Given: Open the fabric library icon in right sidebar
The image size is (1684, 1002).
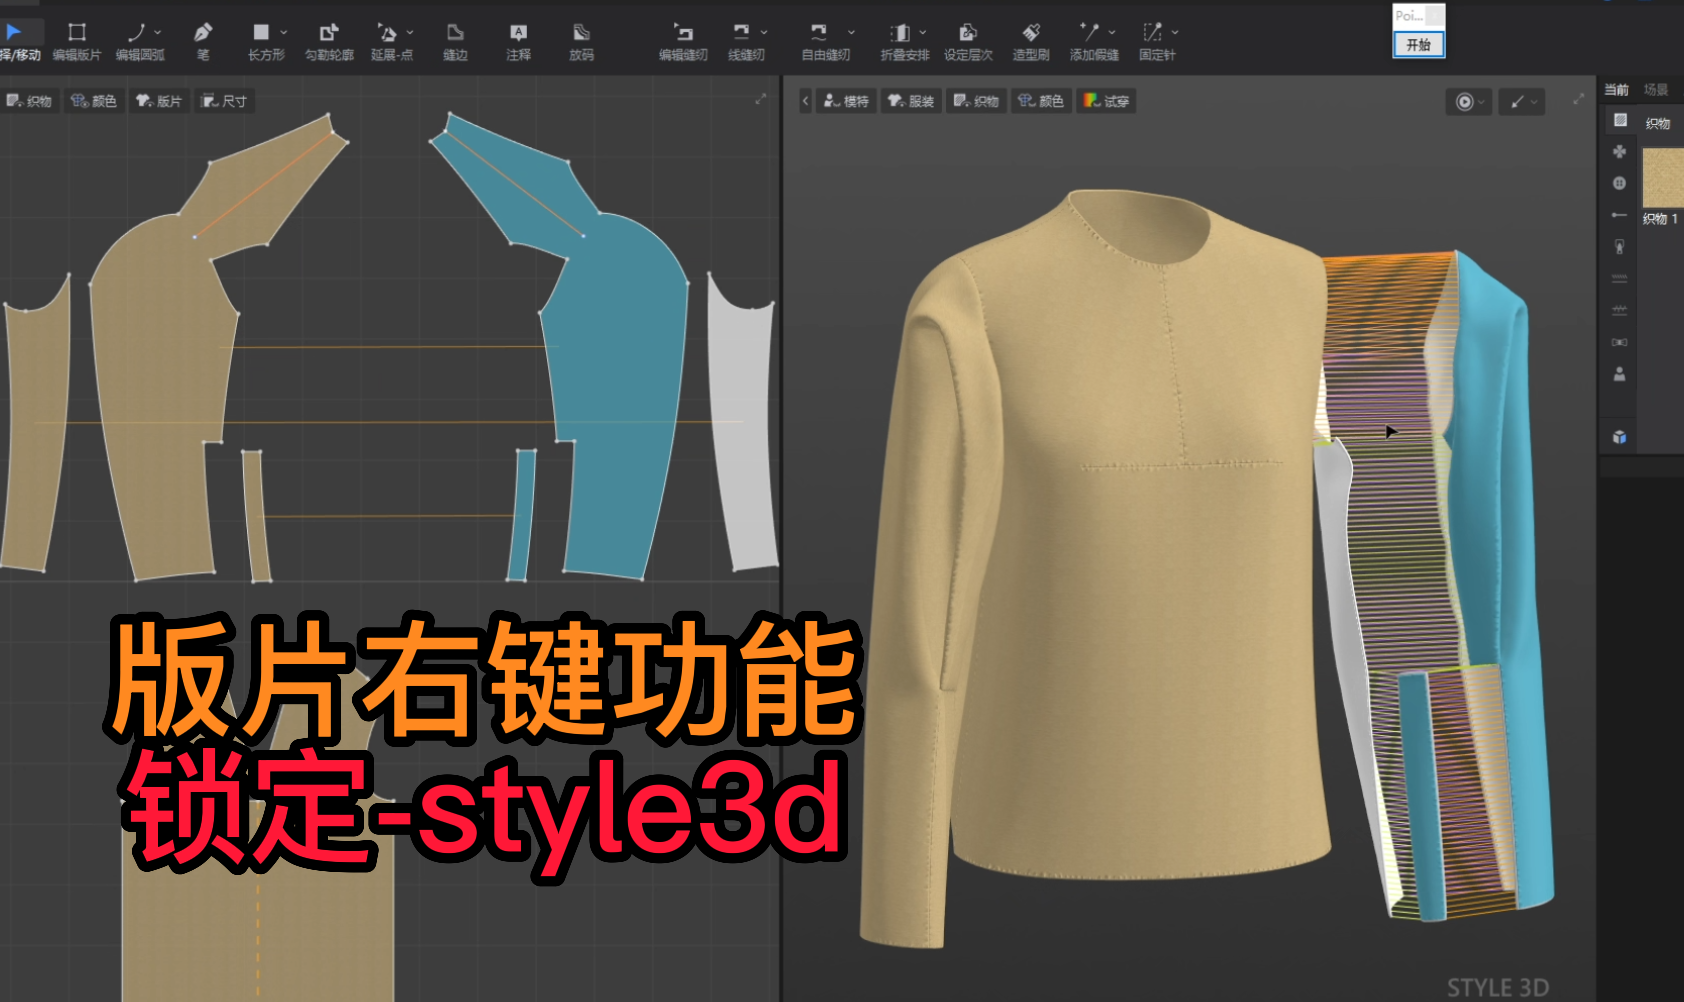Looking at the screenshot, I should point(1620,120).
